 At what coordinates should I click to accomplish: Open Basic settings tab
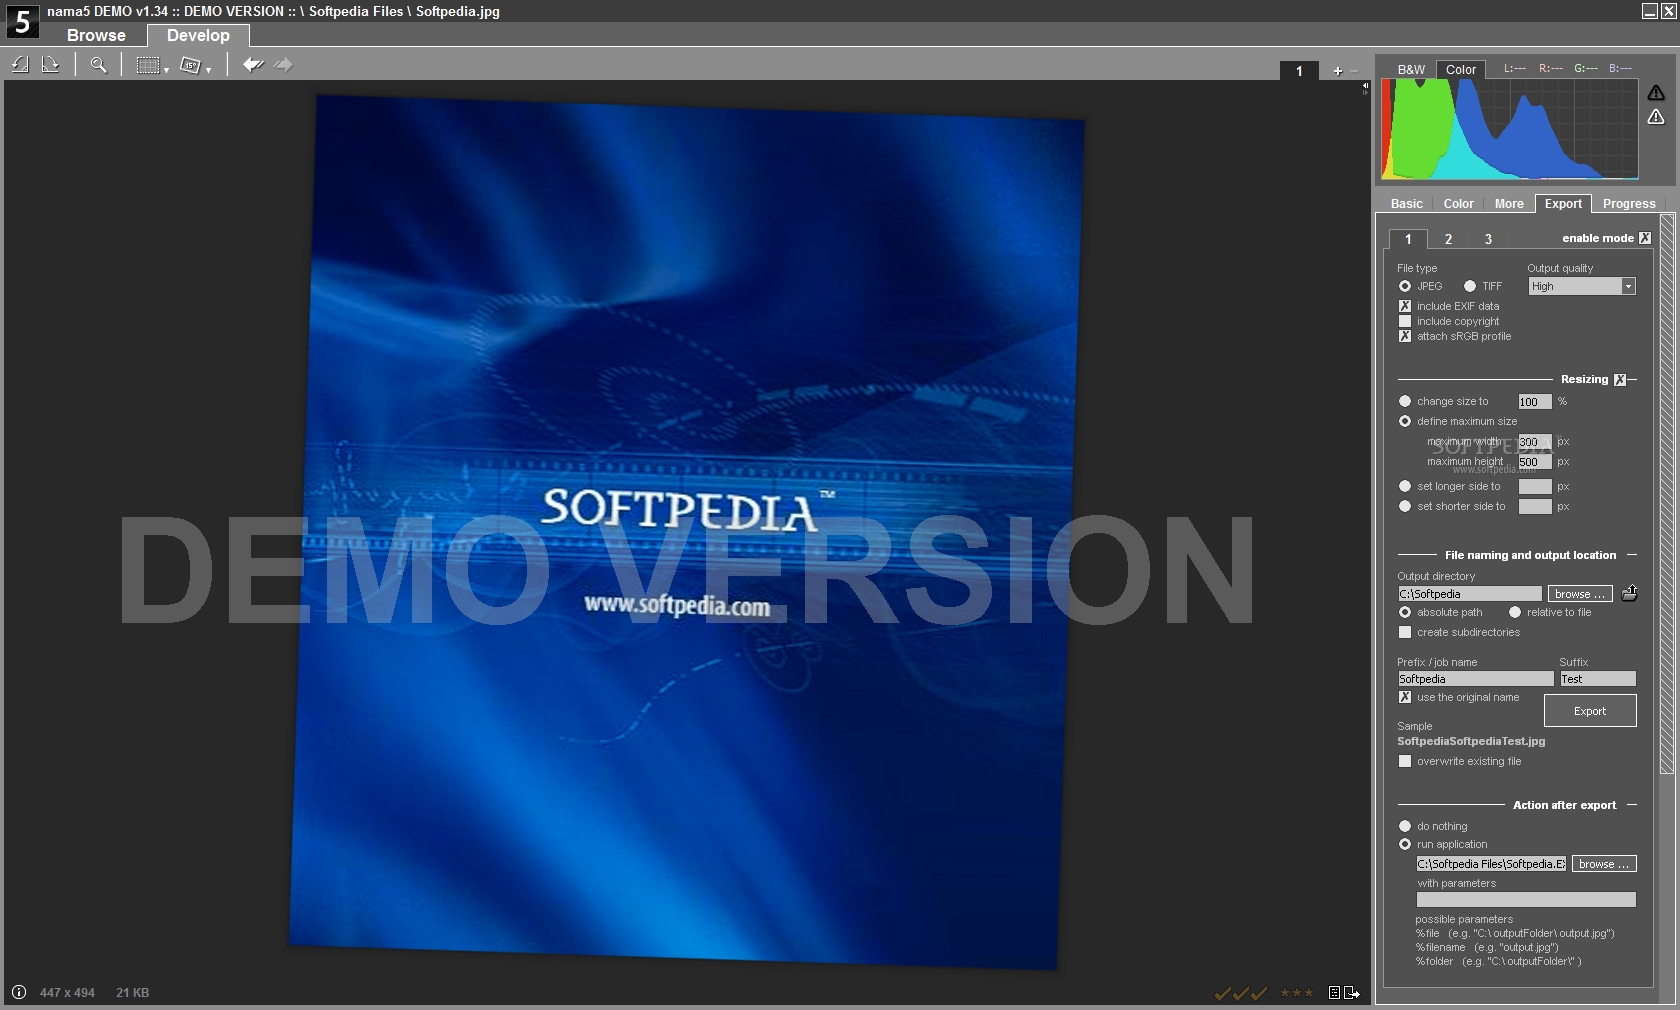(x=1406, y=203)
